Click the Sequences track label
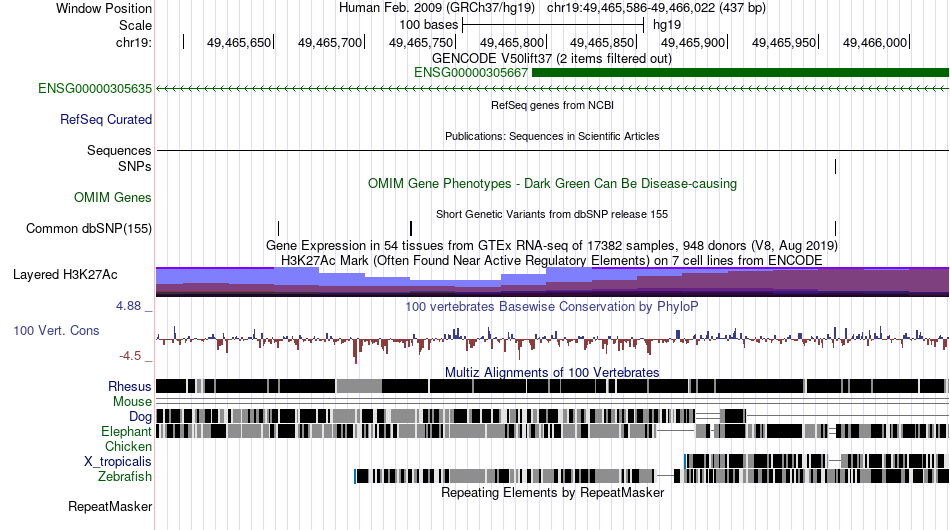950x530 pixels. [119, 150]
